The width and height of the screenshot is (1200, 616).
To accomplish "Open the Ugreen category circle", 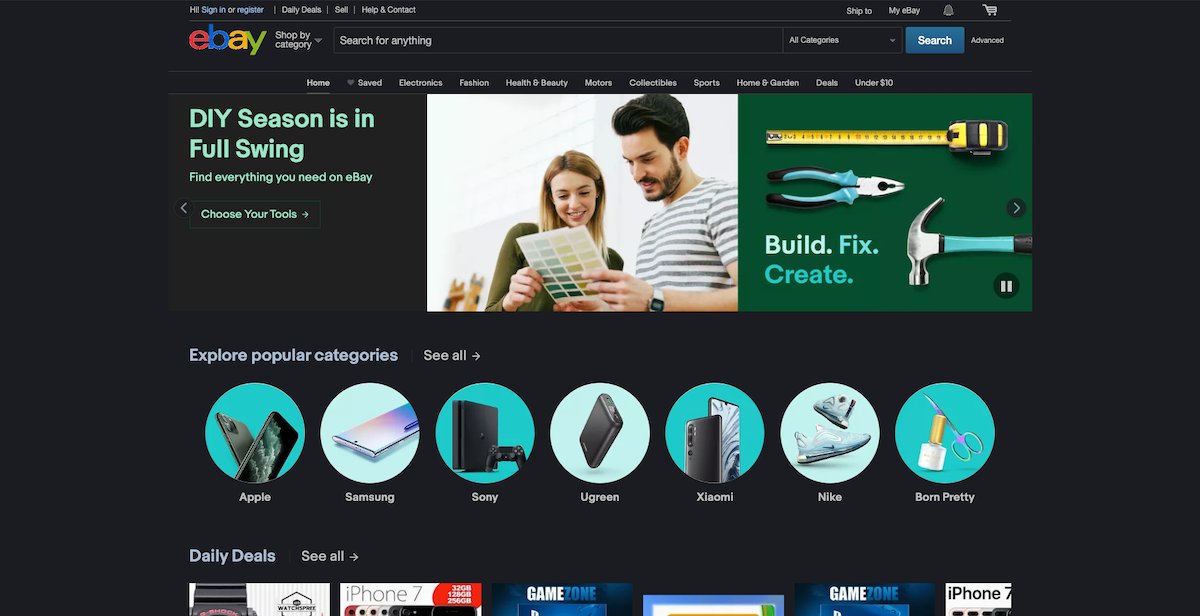I will (600, 433).
